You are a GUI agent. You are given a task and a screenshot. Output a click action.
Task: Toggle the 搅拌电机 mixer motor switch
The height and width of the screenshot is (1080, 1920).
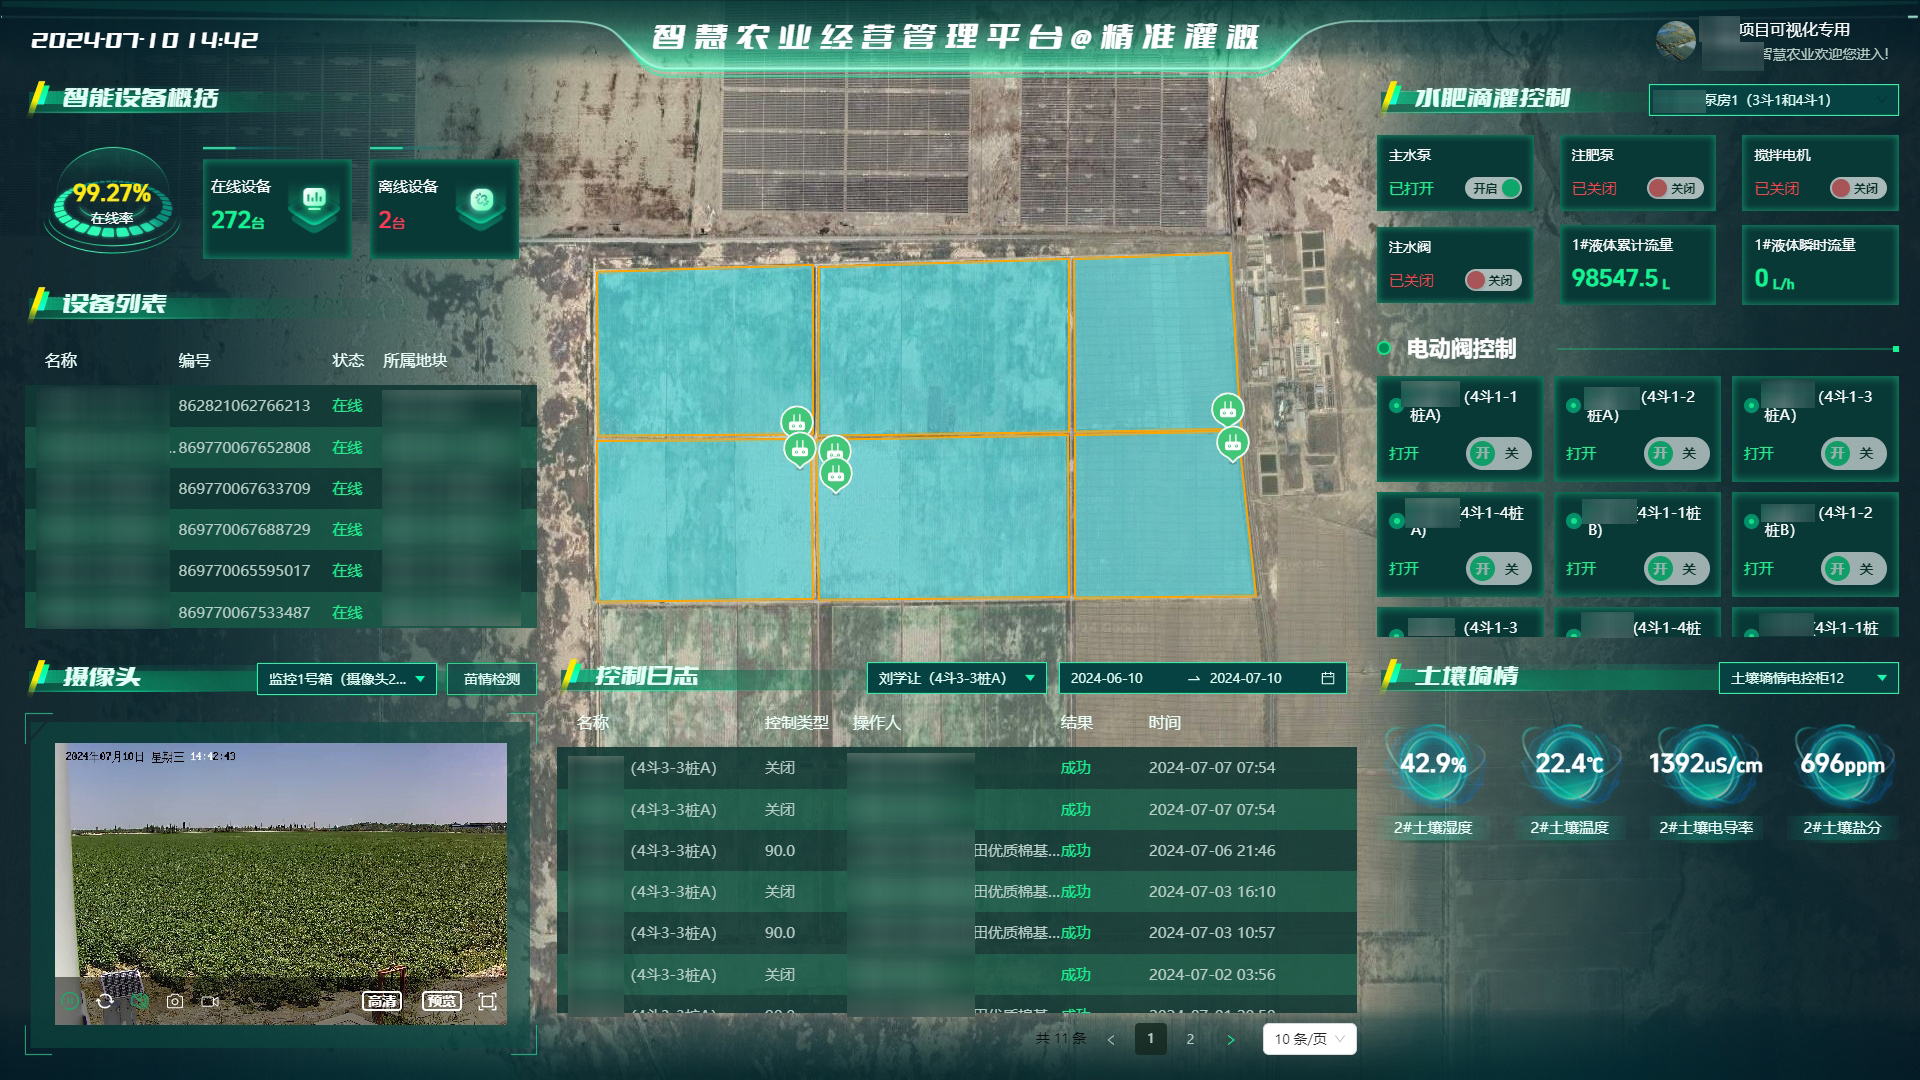point(1858,188)
